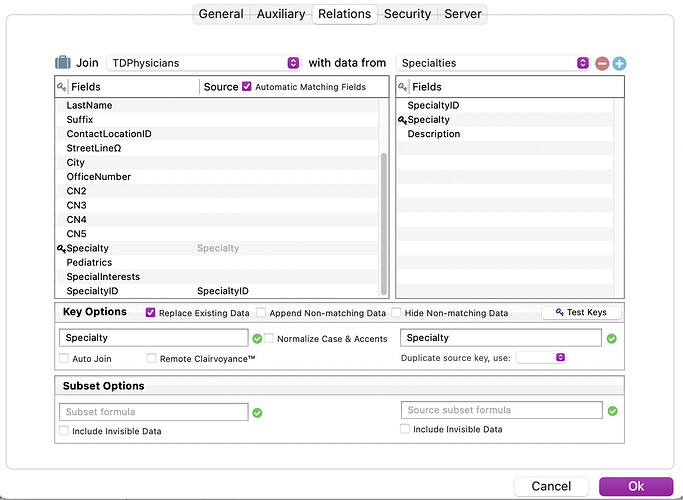Click green check beside left Specialty key field
Image resolution: width=683 pixels, height=500 pixels.
pos(257,338)
